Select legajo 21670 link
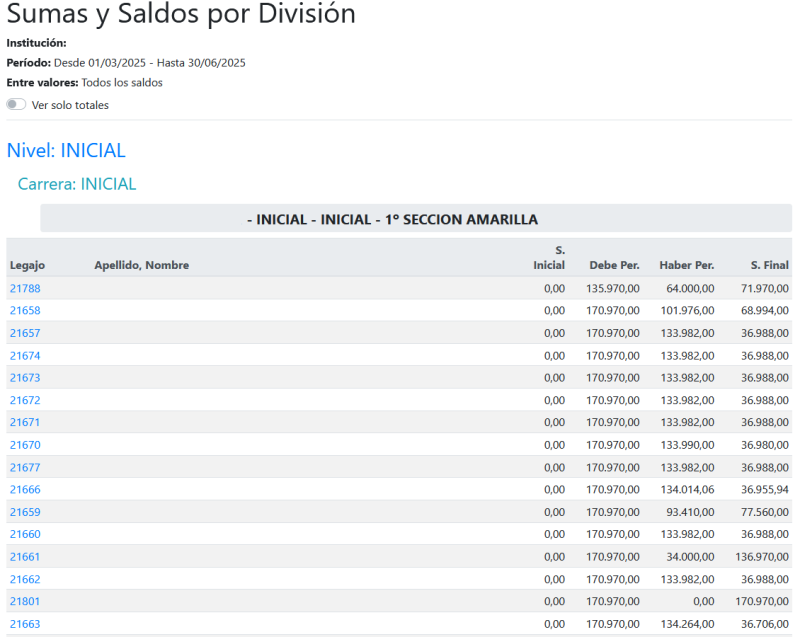800x637 pixels. click(25, 445)
